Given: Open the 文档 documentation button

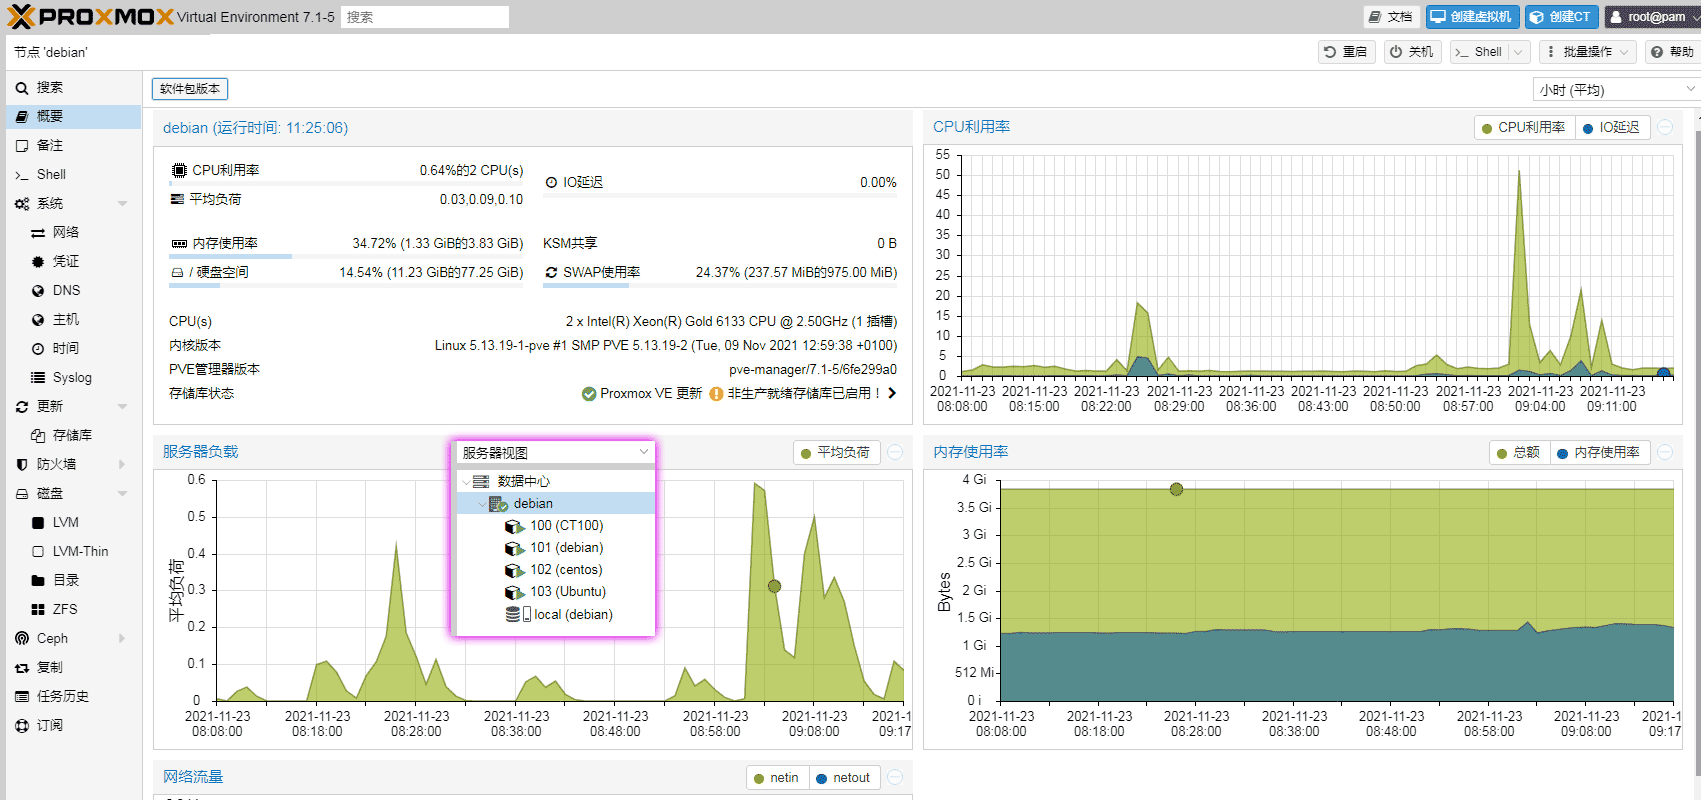Looking at the screenshot, I should [x=1391, y=17].
